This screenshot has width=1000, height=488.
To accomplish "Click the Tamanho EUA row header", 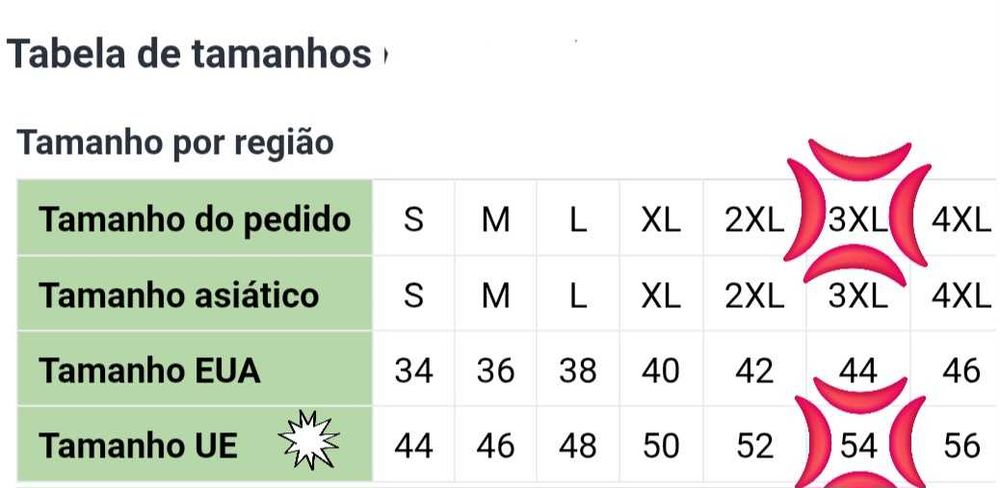I will point(150,371).
